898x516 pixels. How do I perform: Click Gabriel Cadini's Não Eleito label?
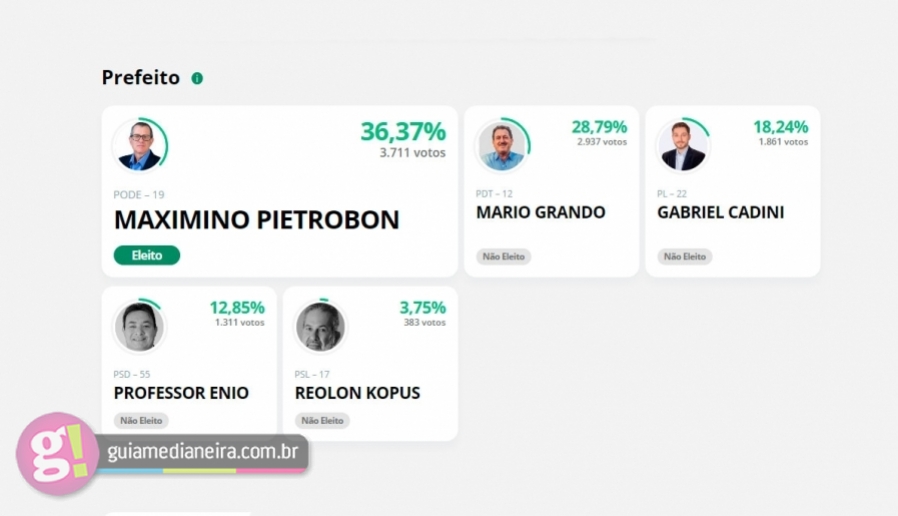684,257
